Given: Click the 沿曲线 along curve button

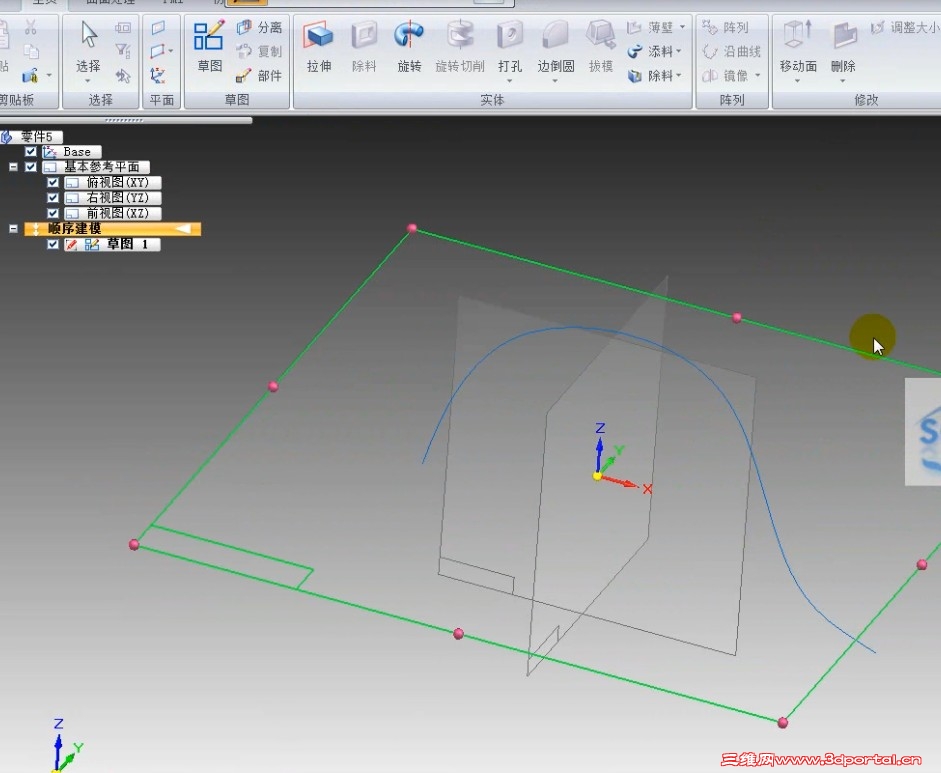Looking at the screenshot, I should point(732,52).
